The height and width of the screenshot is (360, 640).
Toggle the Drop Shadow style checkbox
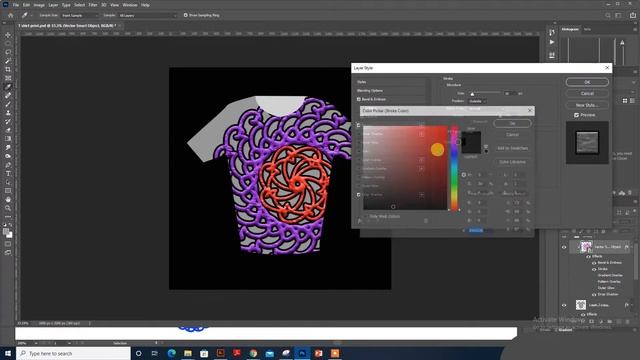(359, 195)
